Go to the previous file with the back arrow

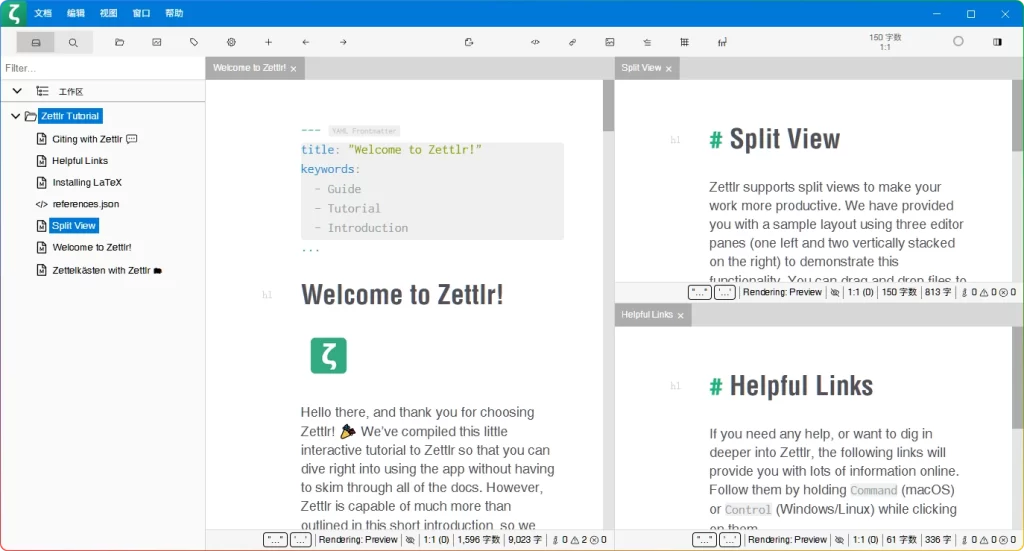305,42
